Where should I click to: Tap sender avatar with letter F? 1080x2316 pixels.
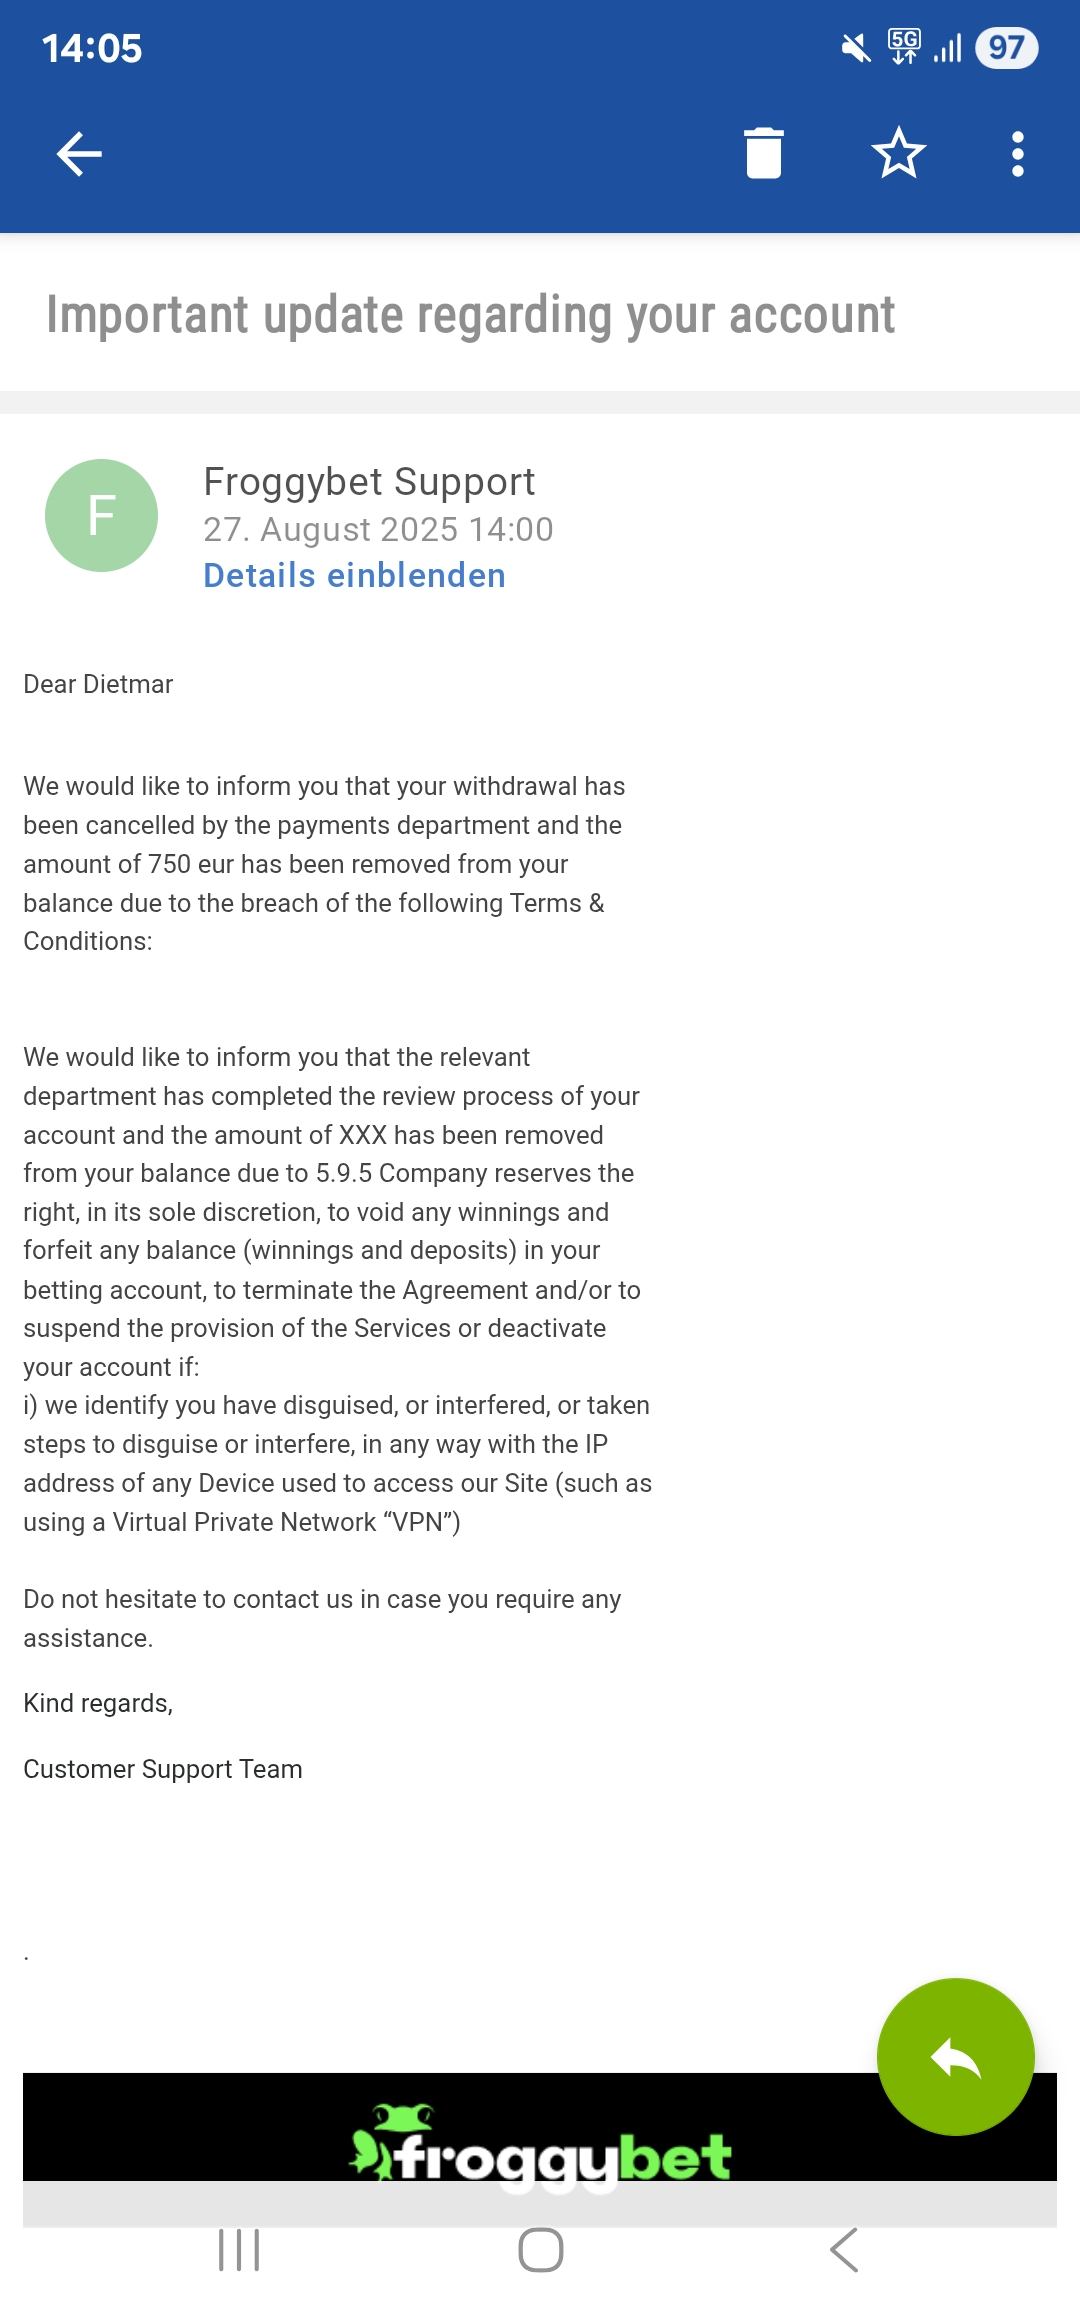(101, 515)
